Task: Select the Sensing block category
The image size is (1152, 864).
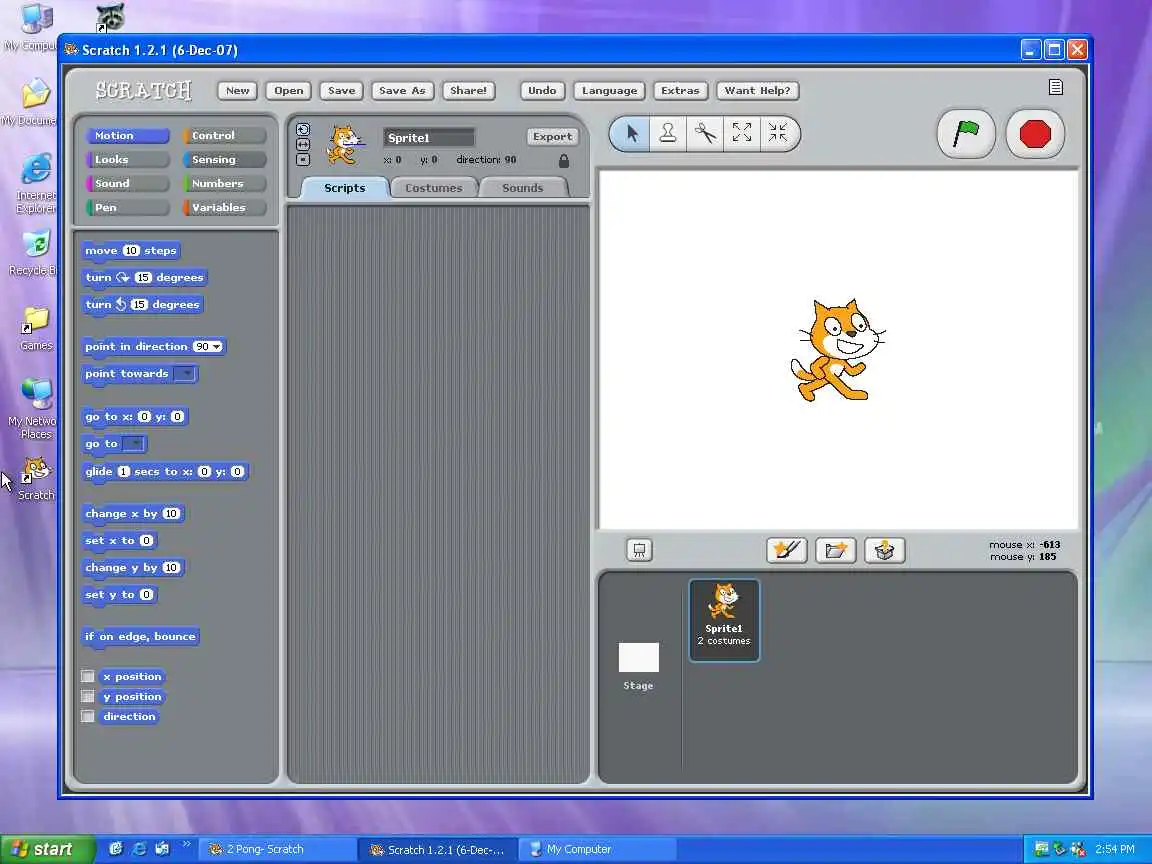Action: click(225, 159)
